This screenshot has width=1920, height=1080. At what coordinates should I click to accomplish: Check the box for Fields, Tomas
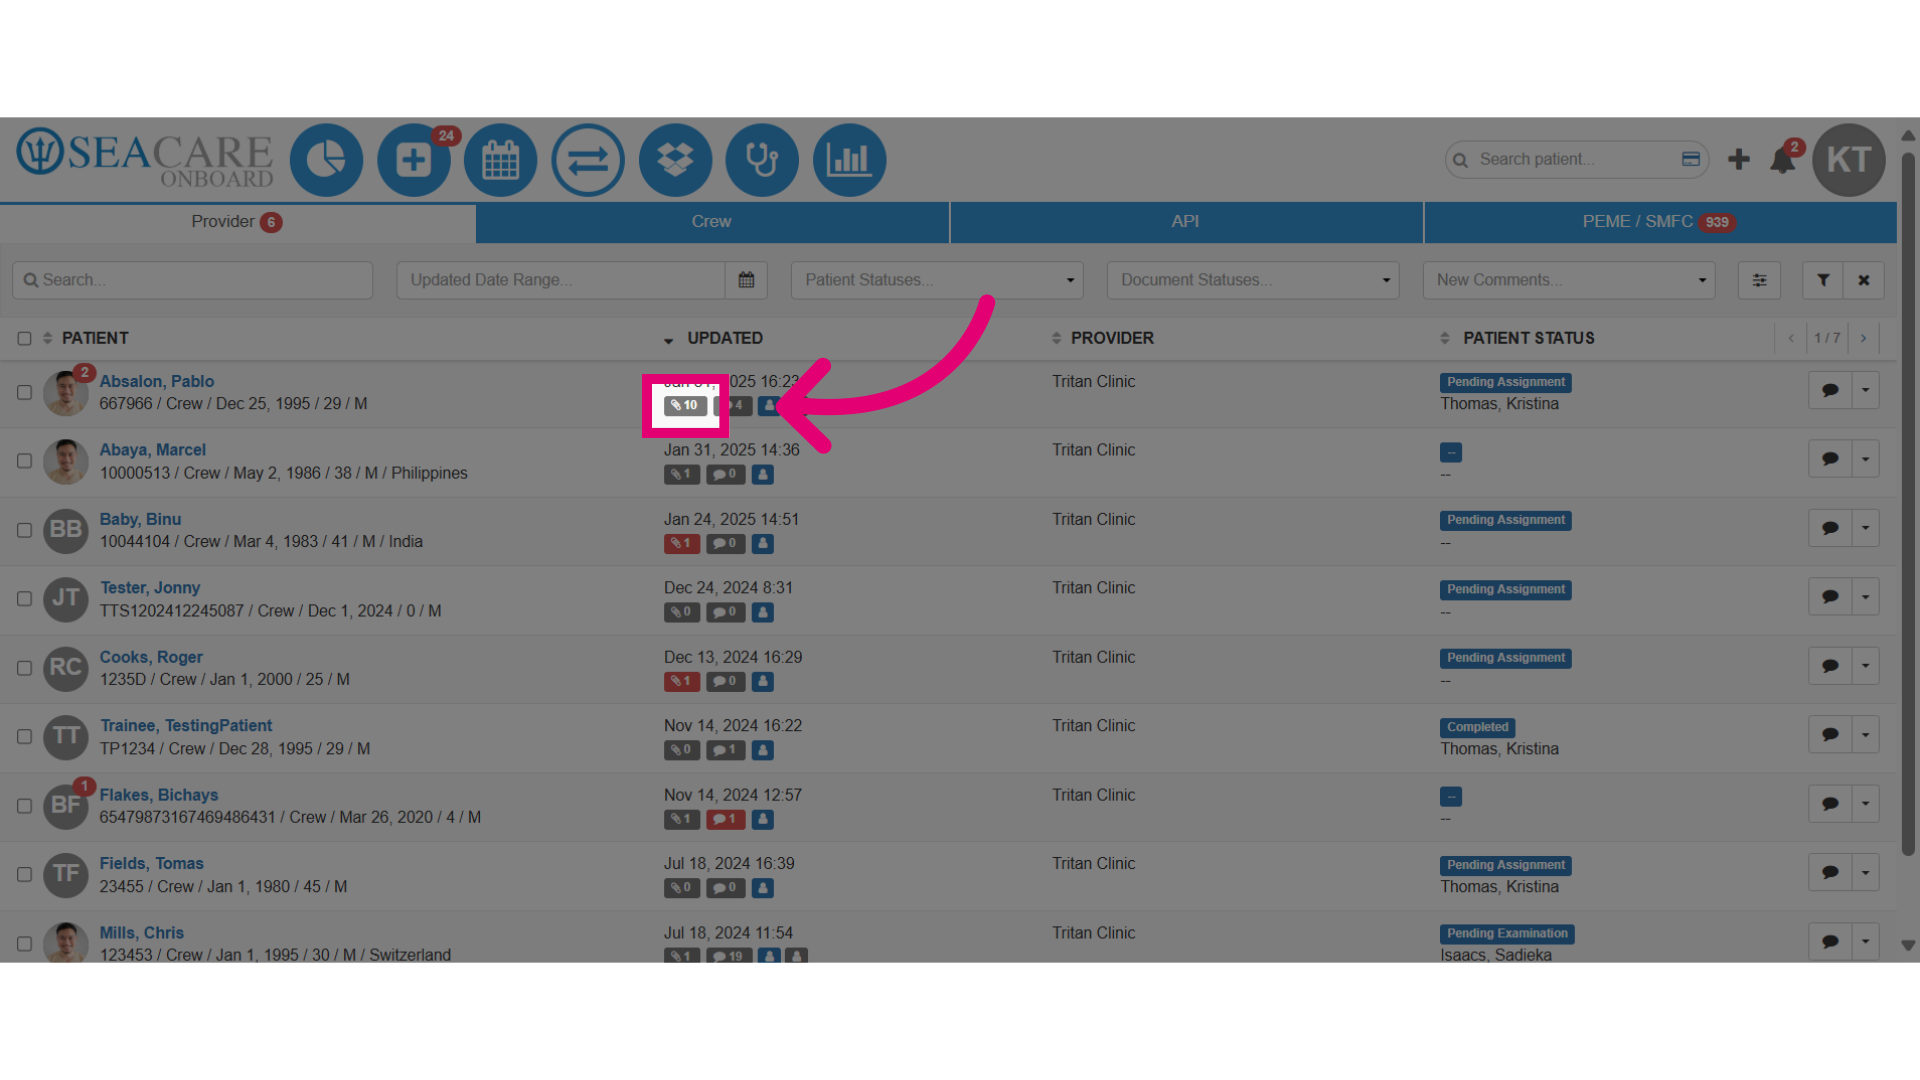24,875
